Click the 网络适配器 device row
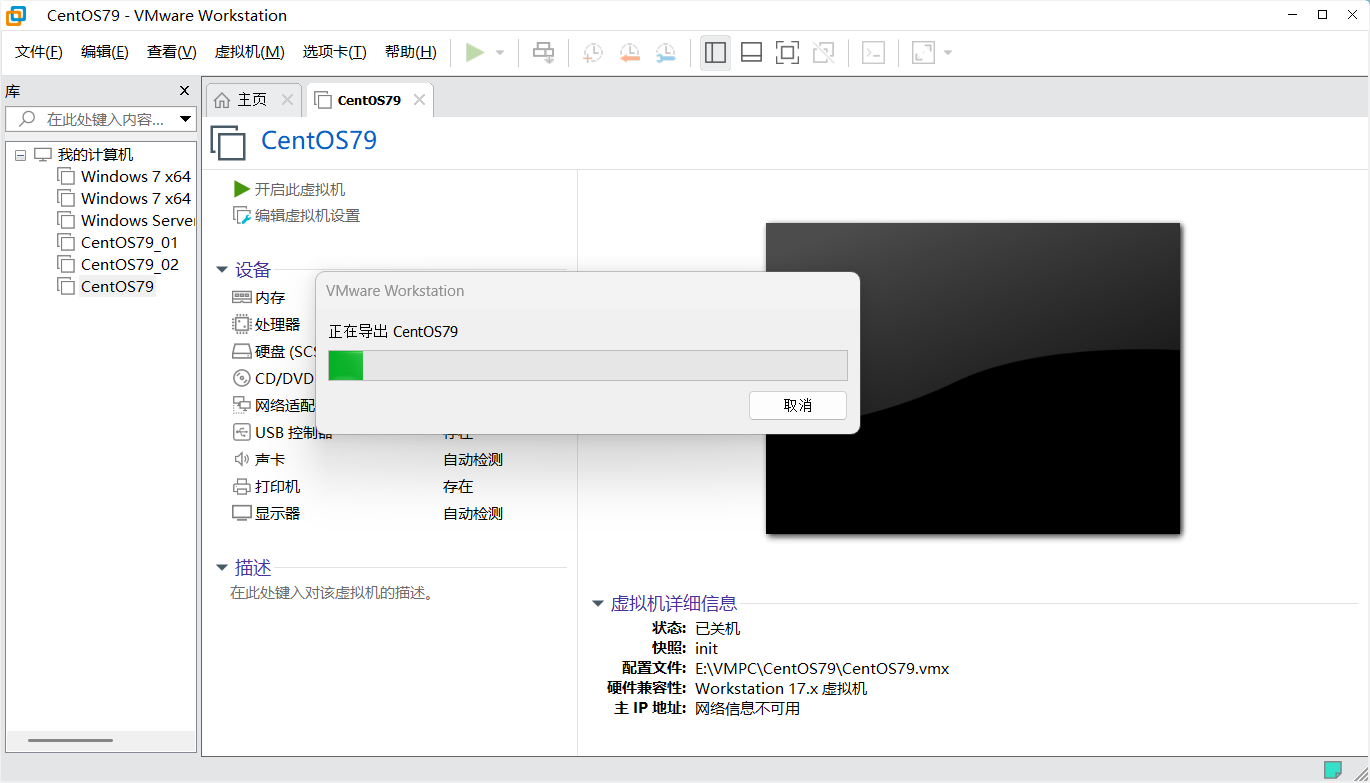The height and width of the screenshot is (783, 1370). click(x=273, y=406)
